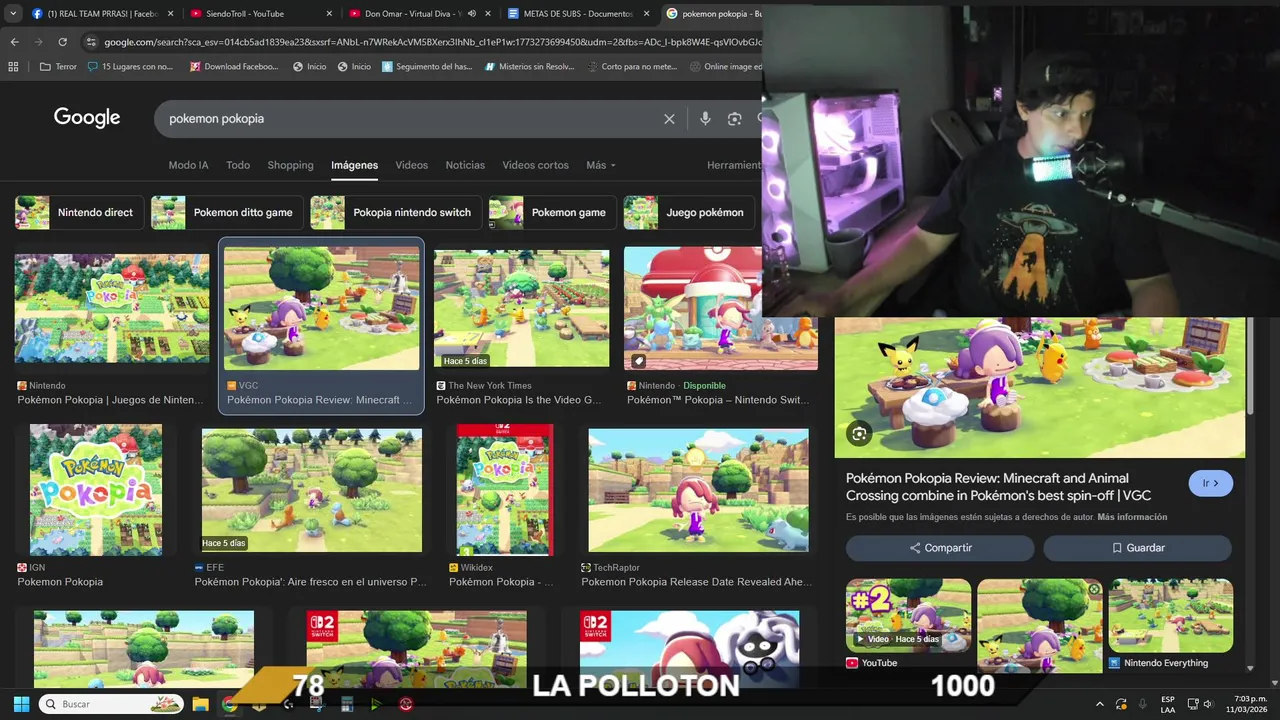Switch to METAS DE SUBS document tab

click(x=578, y=14)
